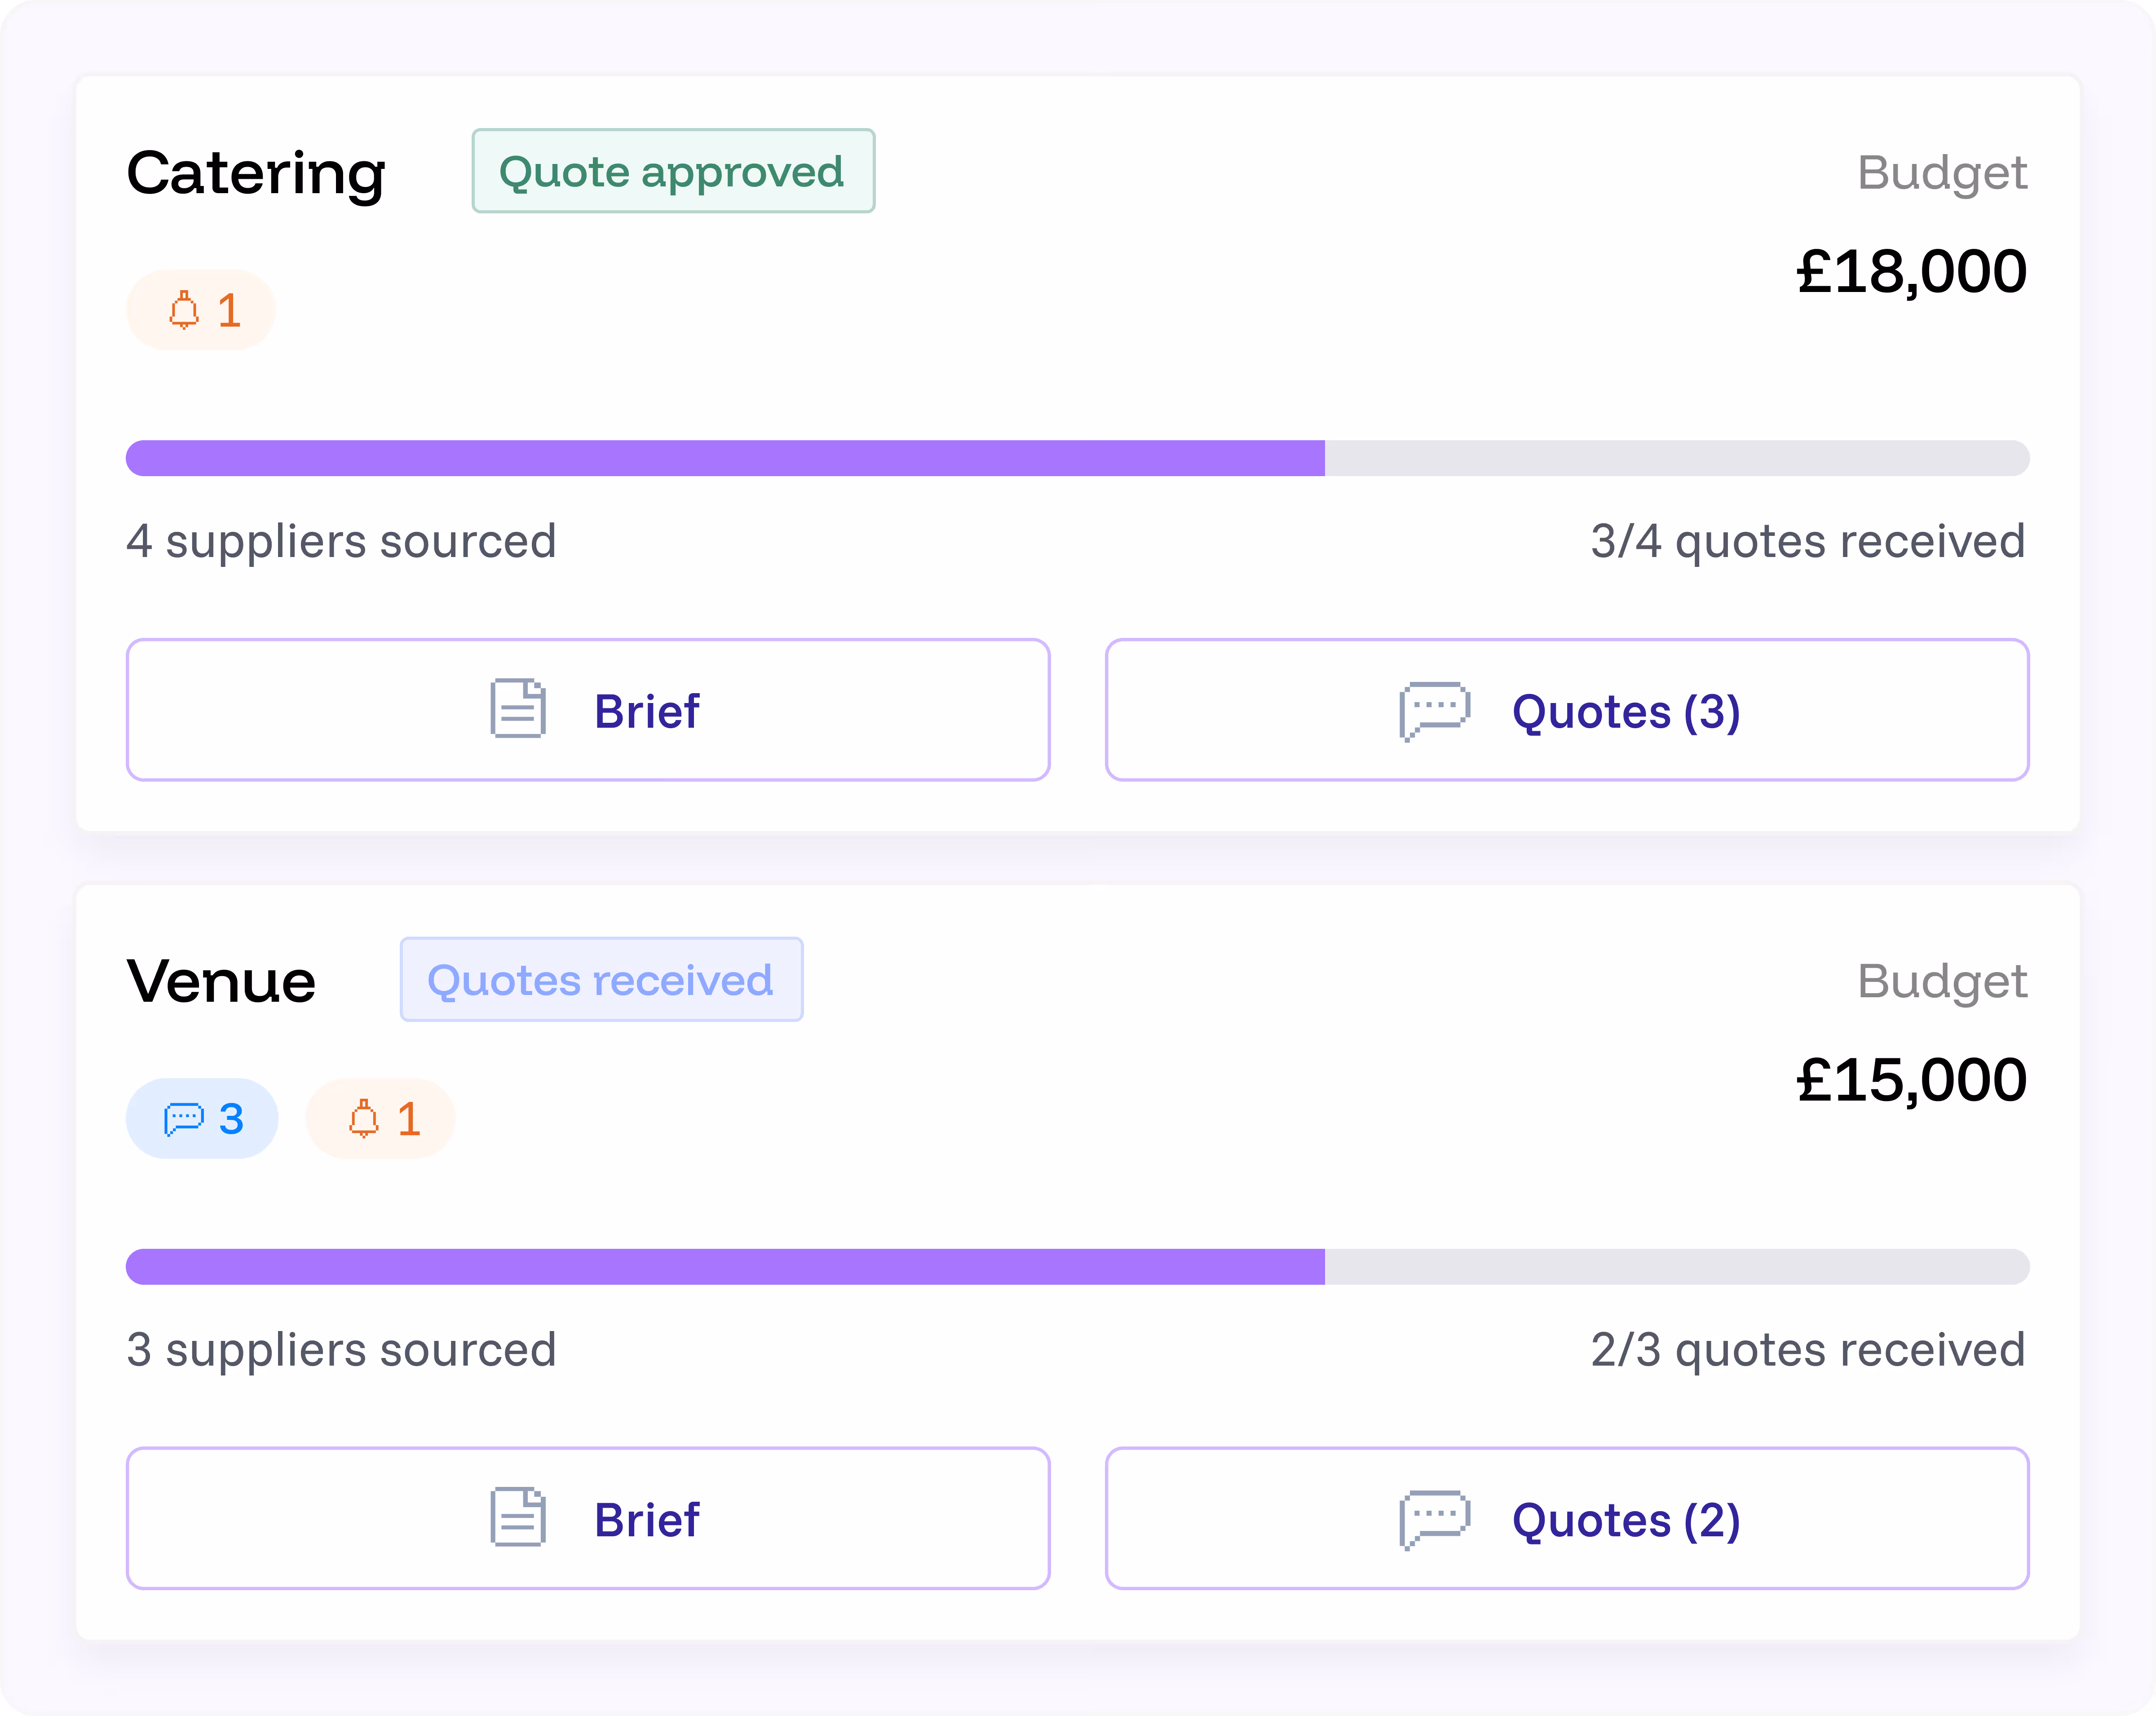This screenshot has height=1716, width=2156.
Task: Click the £18,000 budget amount
Action: coord(1912,272)
